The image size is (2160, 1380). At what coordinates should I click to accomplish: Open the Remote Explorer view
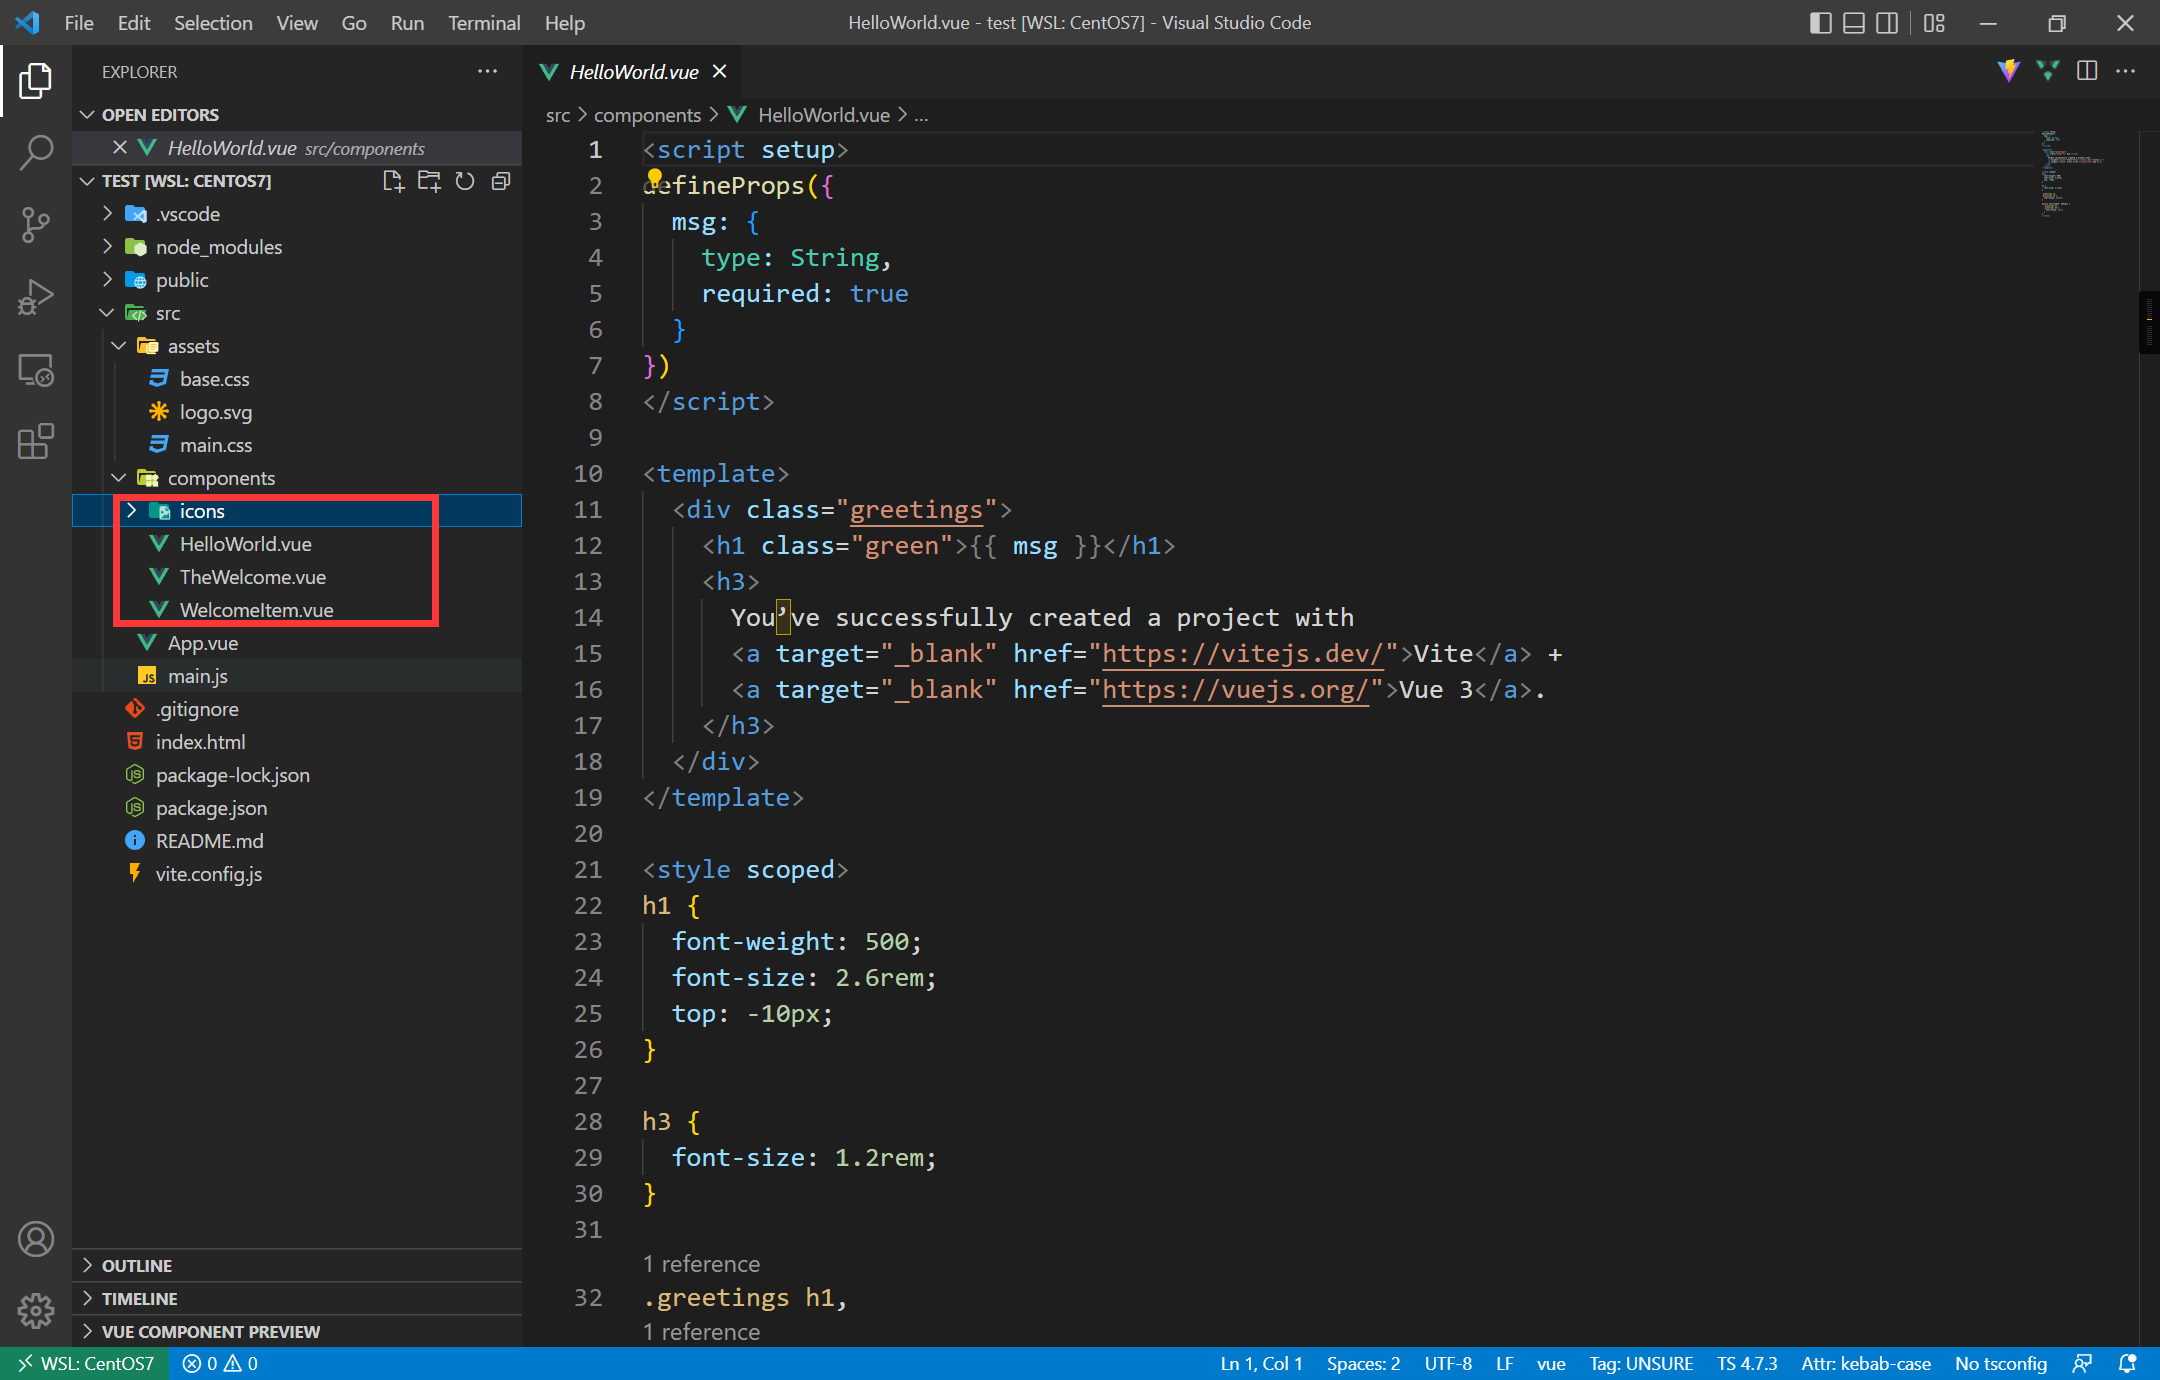click(36, 370)
